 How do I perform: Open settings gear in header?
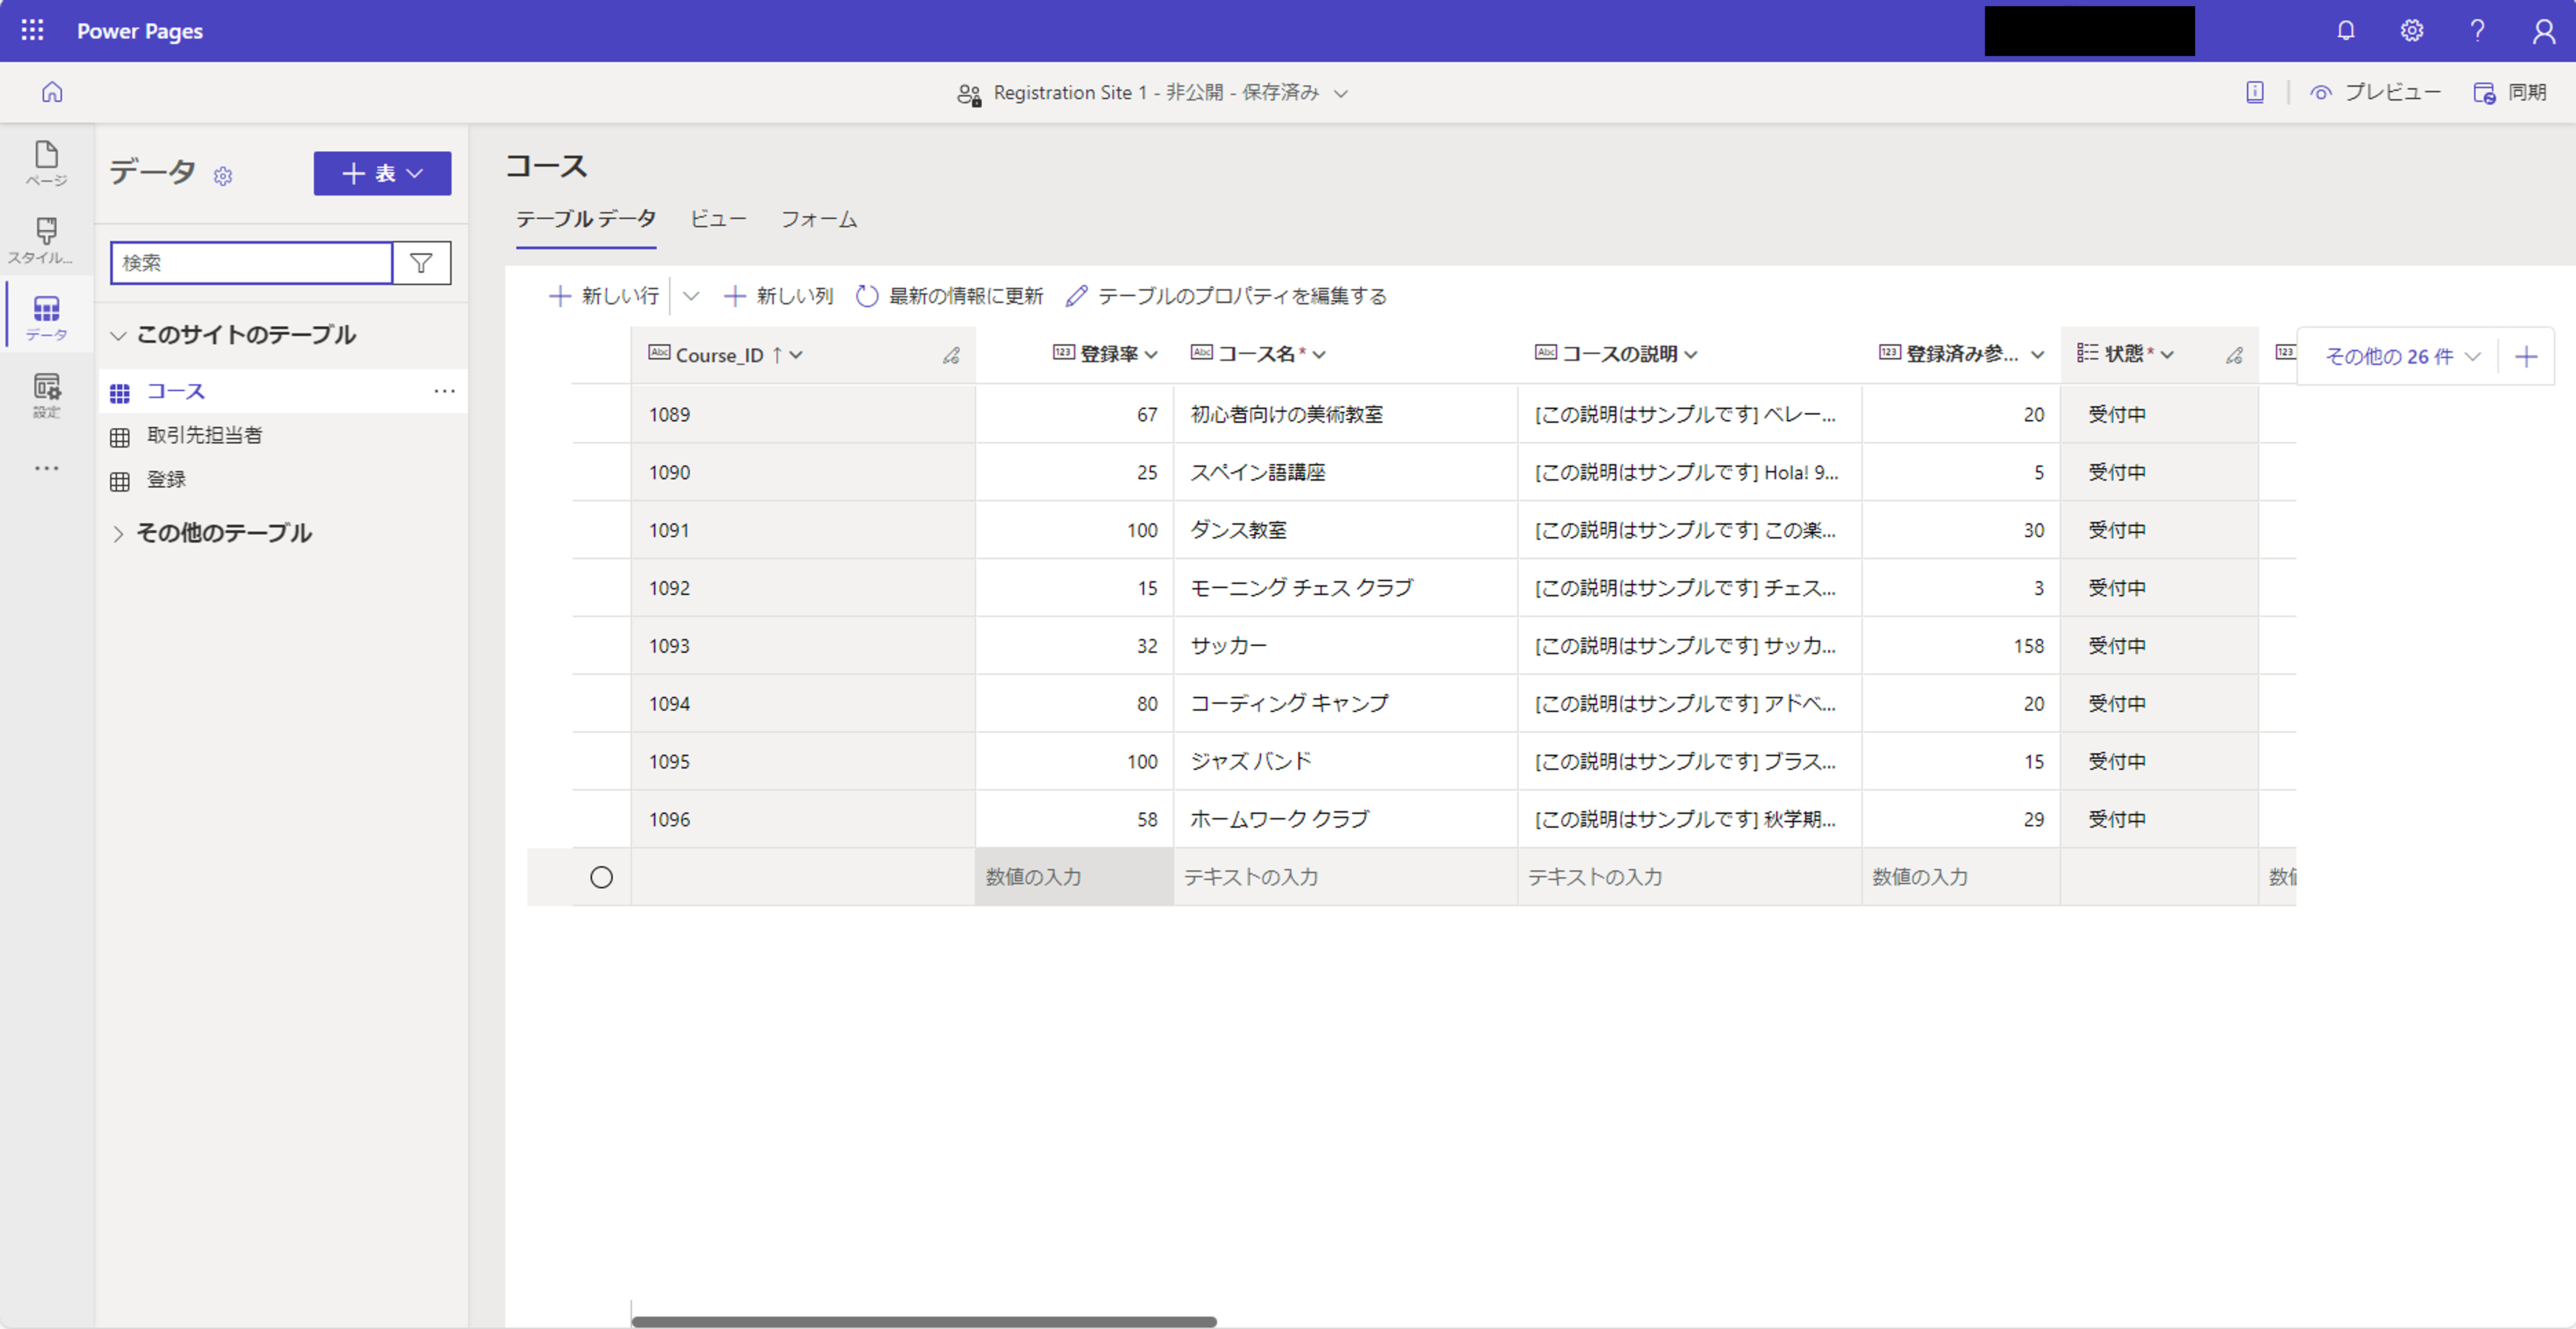[x=2411, y=31]
